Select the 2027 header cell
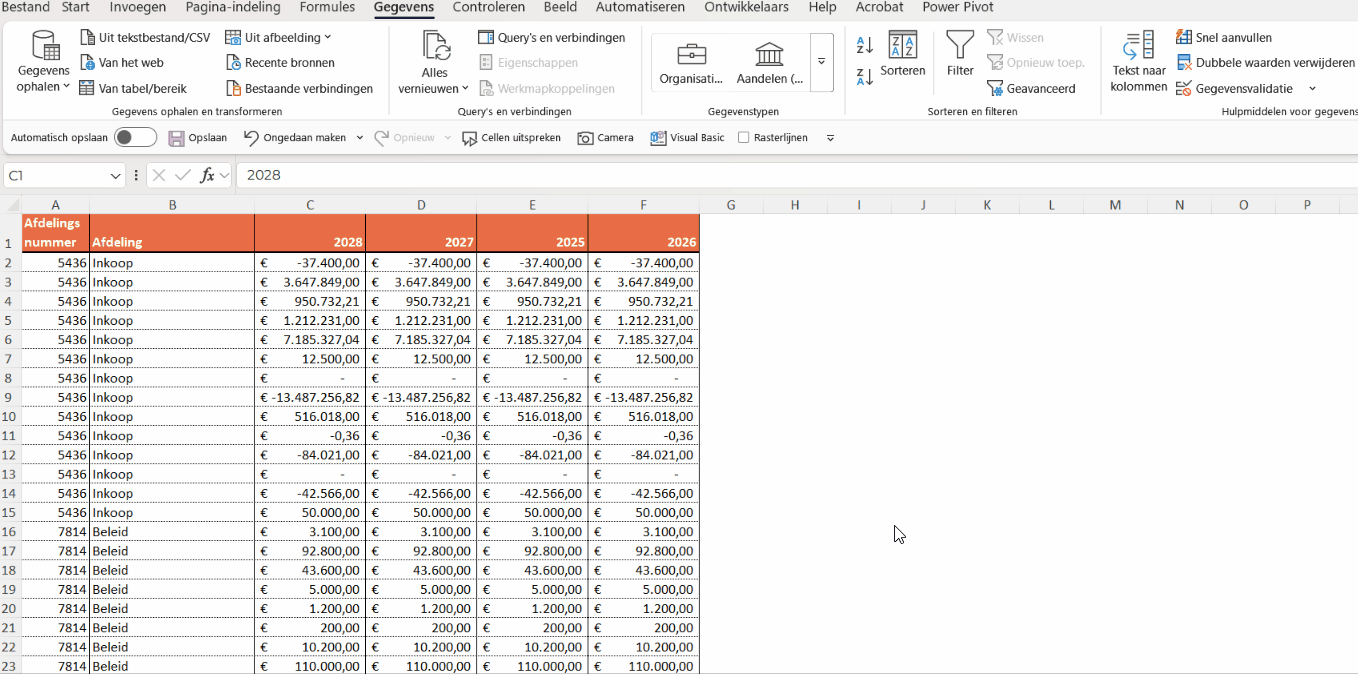Image resolution: width=1358 pixels, height=674 pixels. [421, 233]
